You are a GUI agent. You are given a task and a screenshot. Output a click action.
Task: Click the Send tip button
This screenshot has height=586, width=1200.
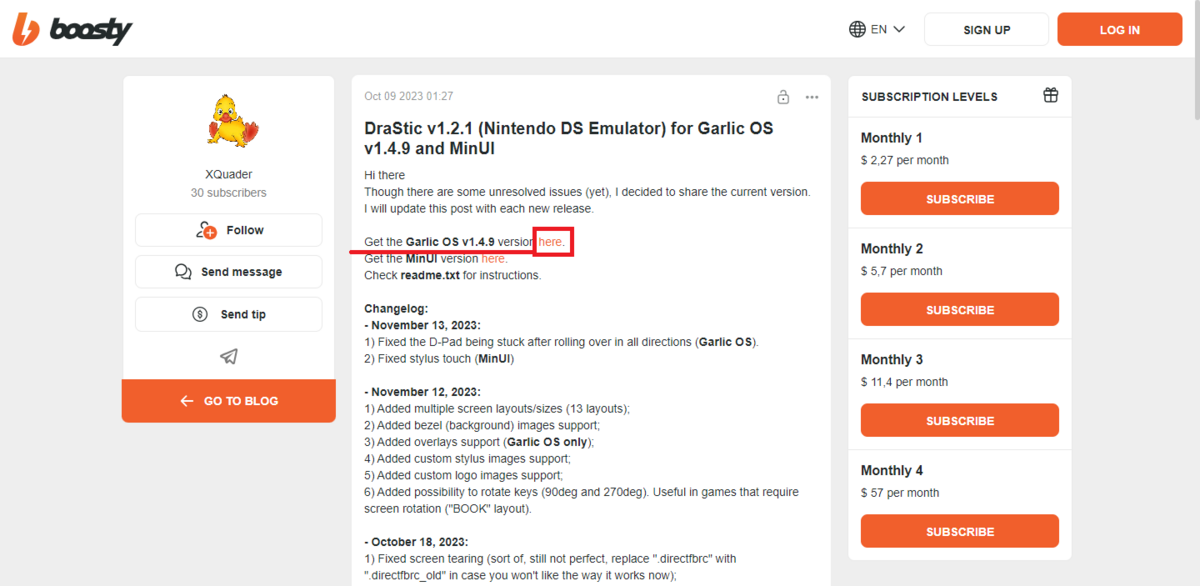(x=228, y=314)
